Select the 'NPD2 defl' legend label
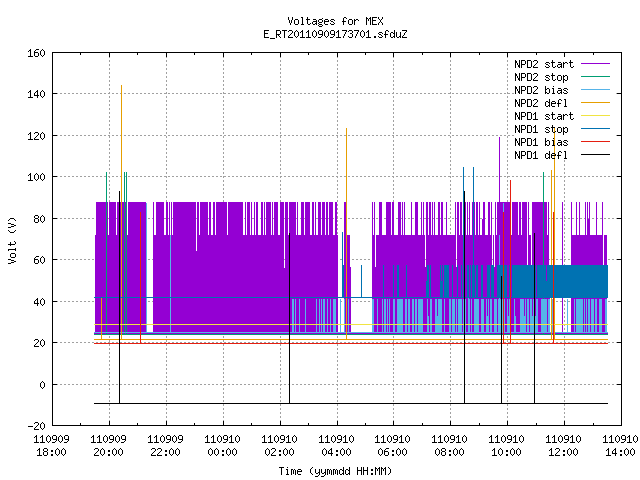Screen dimensions: 640x480 tap(541, 103)
